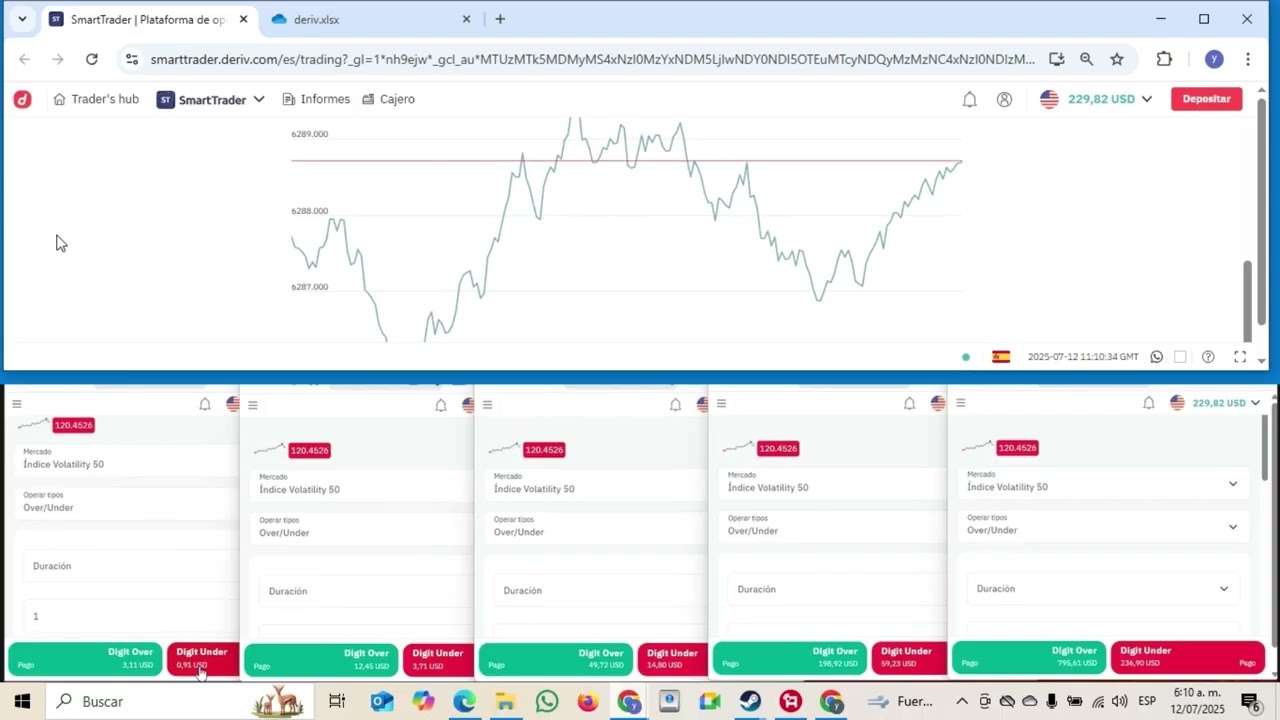Open hamburger menu in the 795,61 USD payout panel
This screenshot has width=1280, height=720.
[x=960, y=403]
